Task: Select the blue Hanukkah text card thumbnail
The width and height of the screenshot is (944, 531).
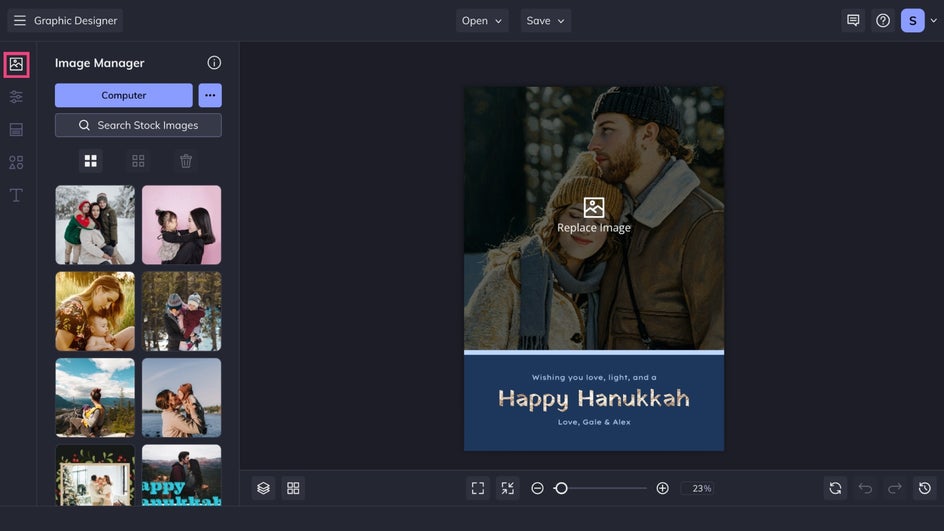Action: tap(181, 476)
